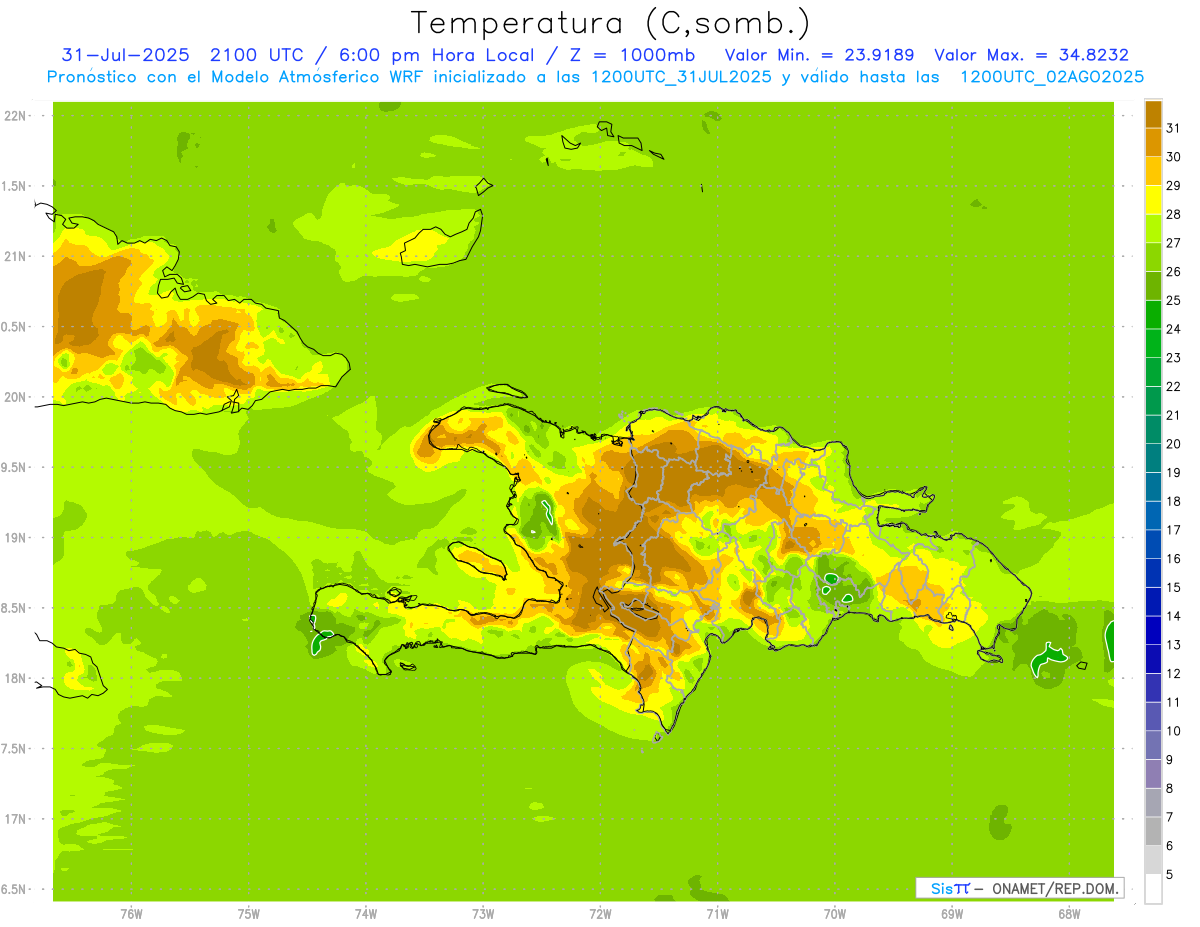The image size is (1200, 927).
Task: Click the dark brown legend swatch above 31
Action: click(1153, 114)
